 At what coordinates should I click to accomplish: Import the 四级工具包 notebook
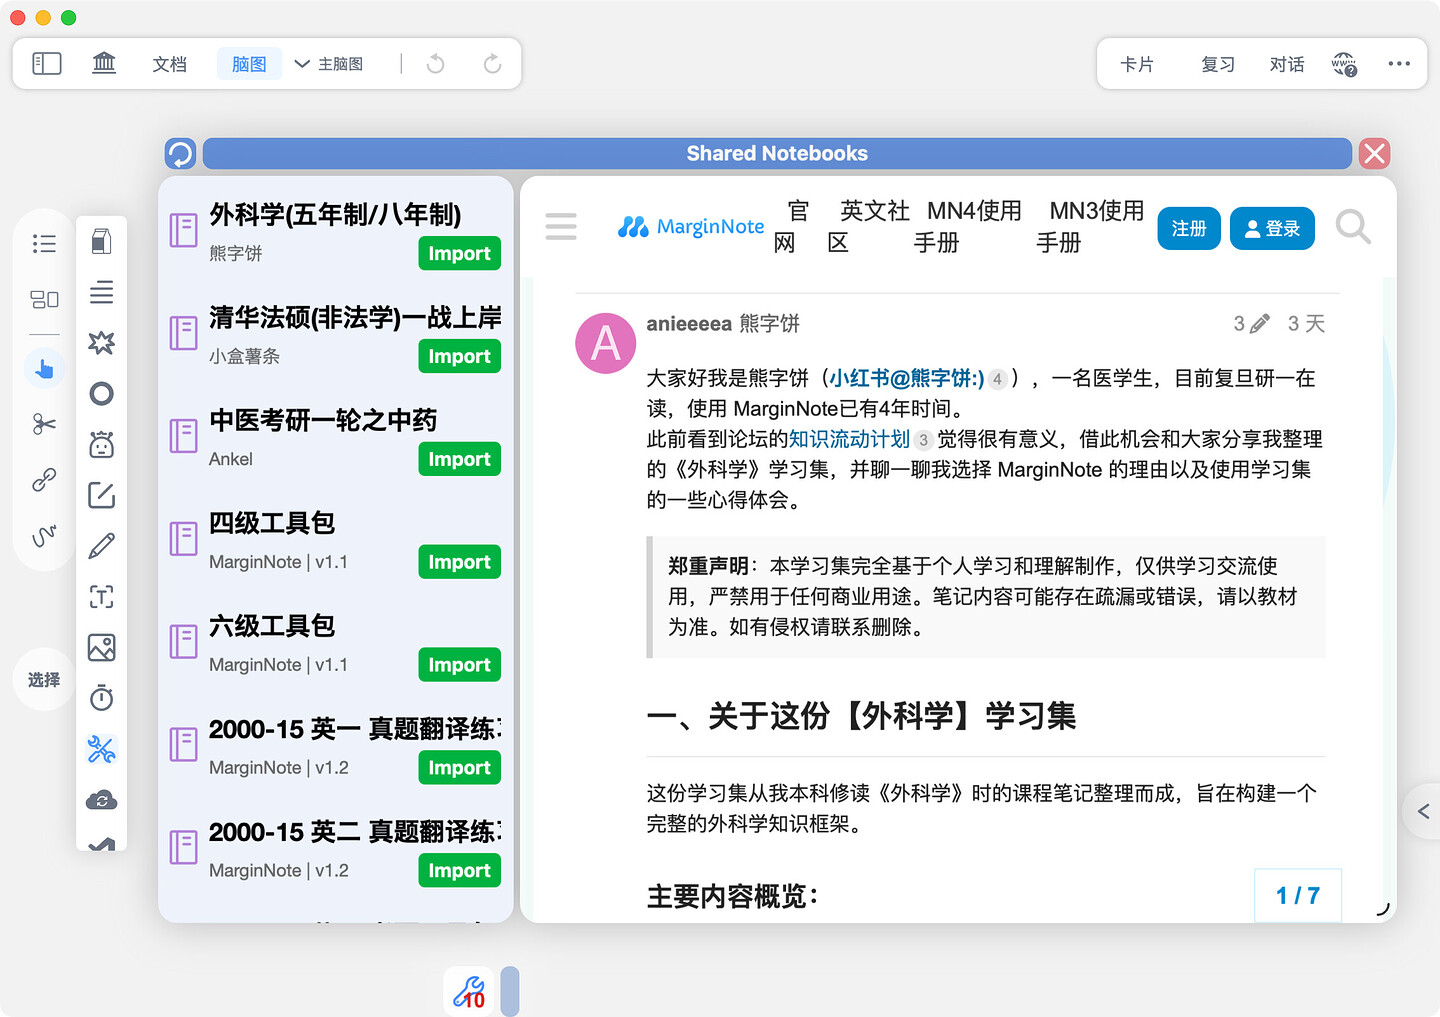tap(460, 562)
